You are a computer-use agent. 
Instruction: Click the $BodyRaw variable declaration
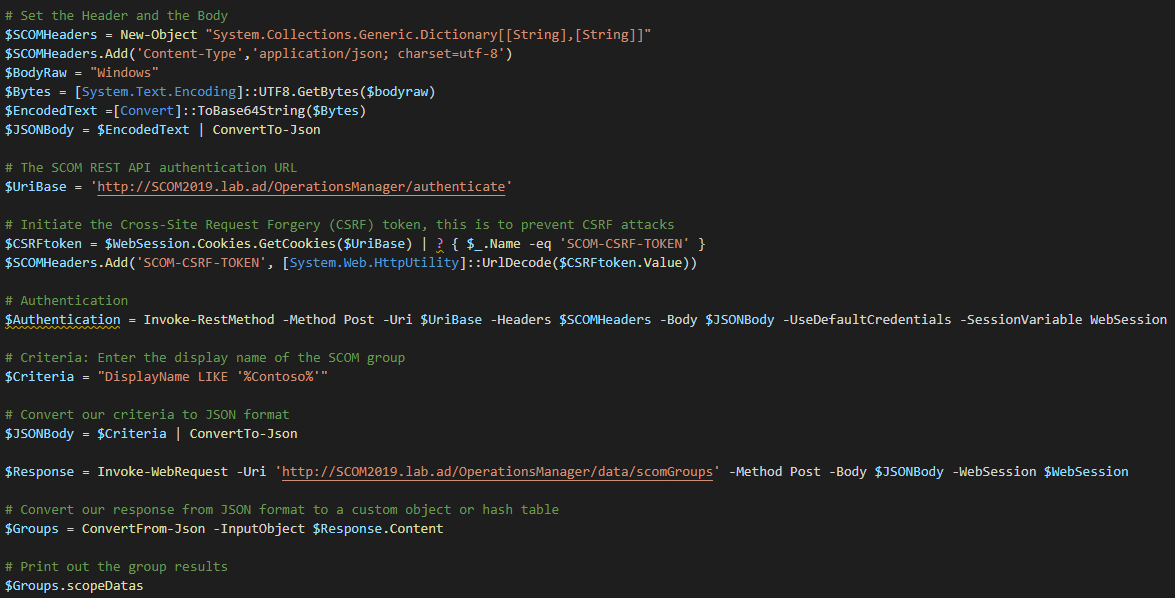36,73
